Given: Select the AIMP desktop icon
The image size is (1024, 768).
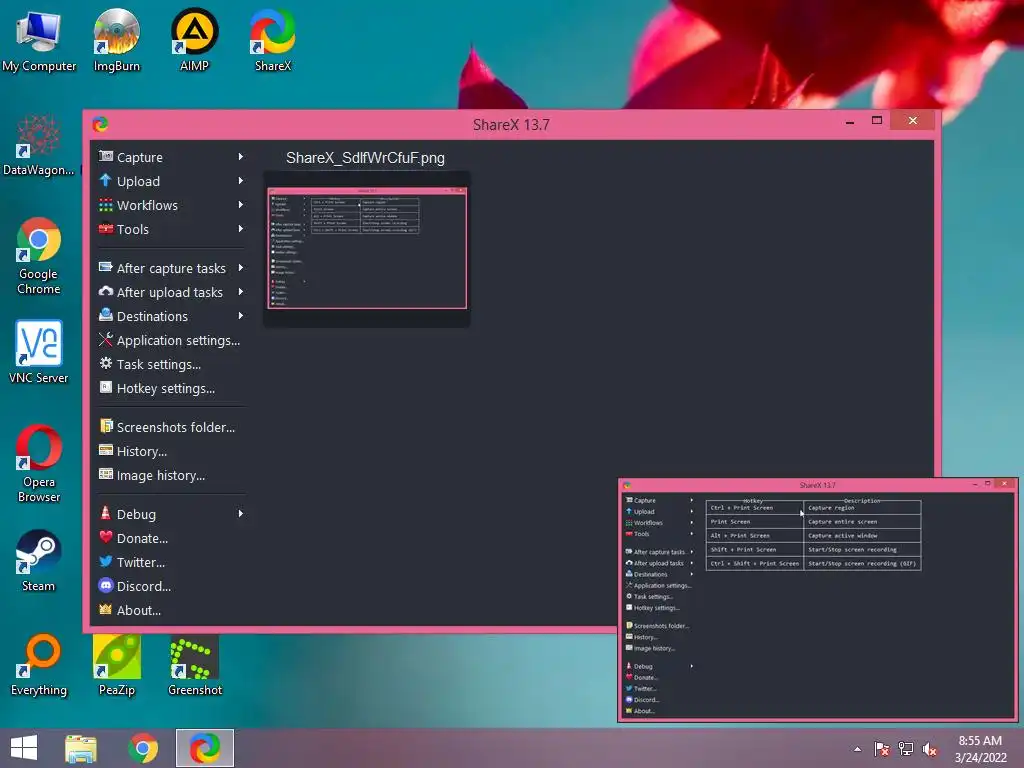Looking at the screenshot, I should tap(195, 40).
